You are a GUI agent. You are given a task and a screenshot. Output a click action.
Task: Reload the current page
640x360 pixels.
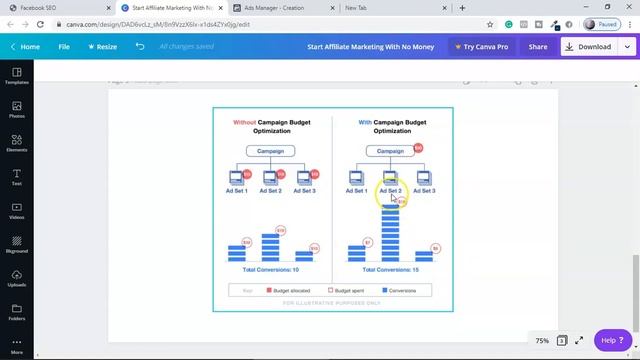(x=40, y=24)
